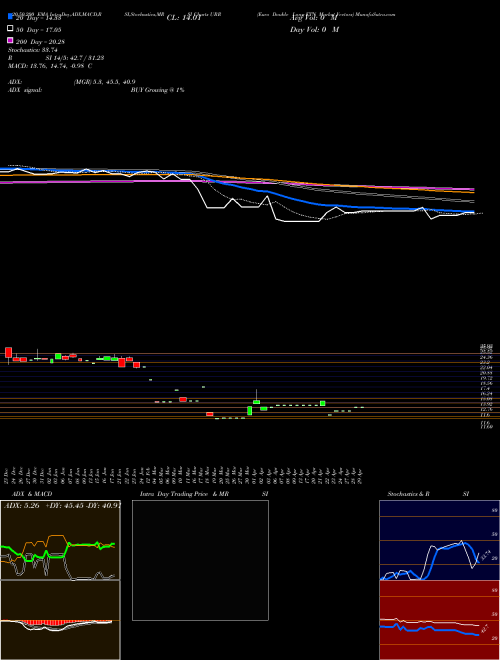Click the 'MACD: 13.76, 14.74, -0.98' readout

[x=47, y=66]
